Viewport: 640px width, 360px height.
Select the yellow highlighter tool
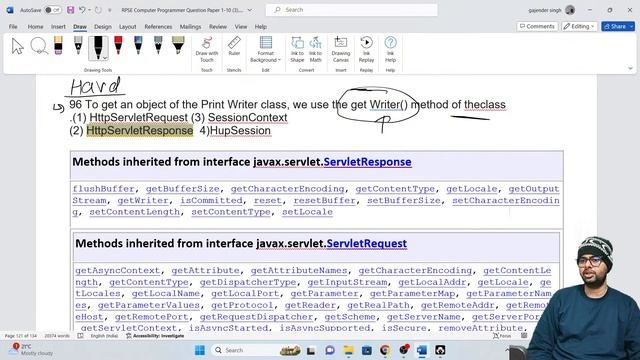click(178, 45)
